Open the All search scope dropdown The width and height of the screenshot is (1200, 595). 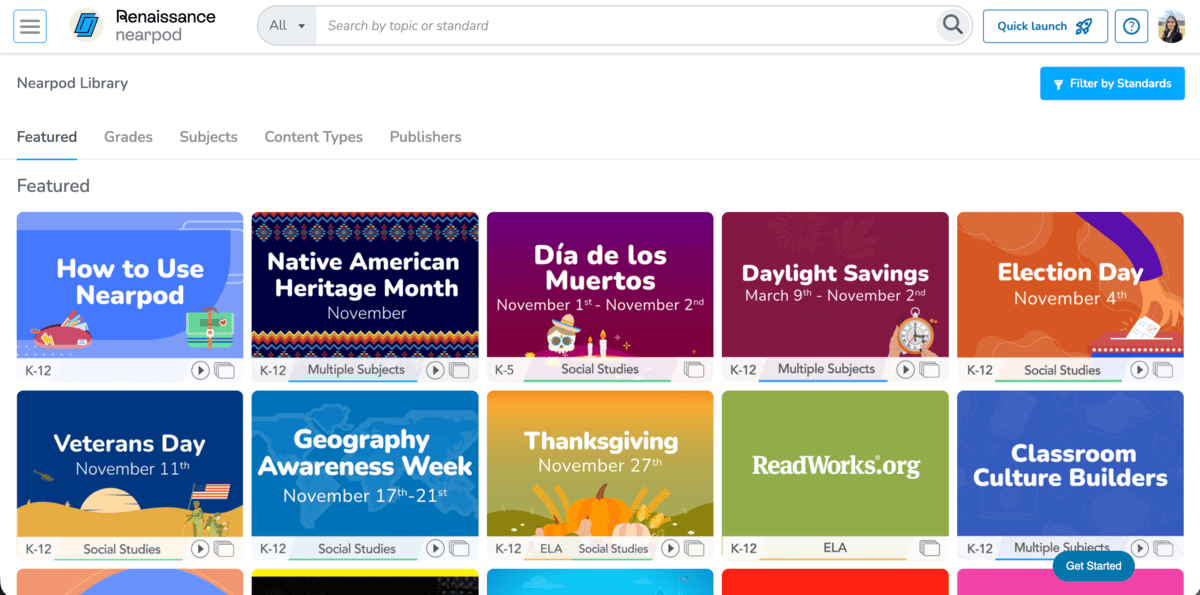[286, 25]
